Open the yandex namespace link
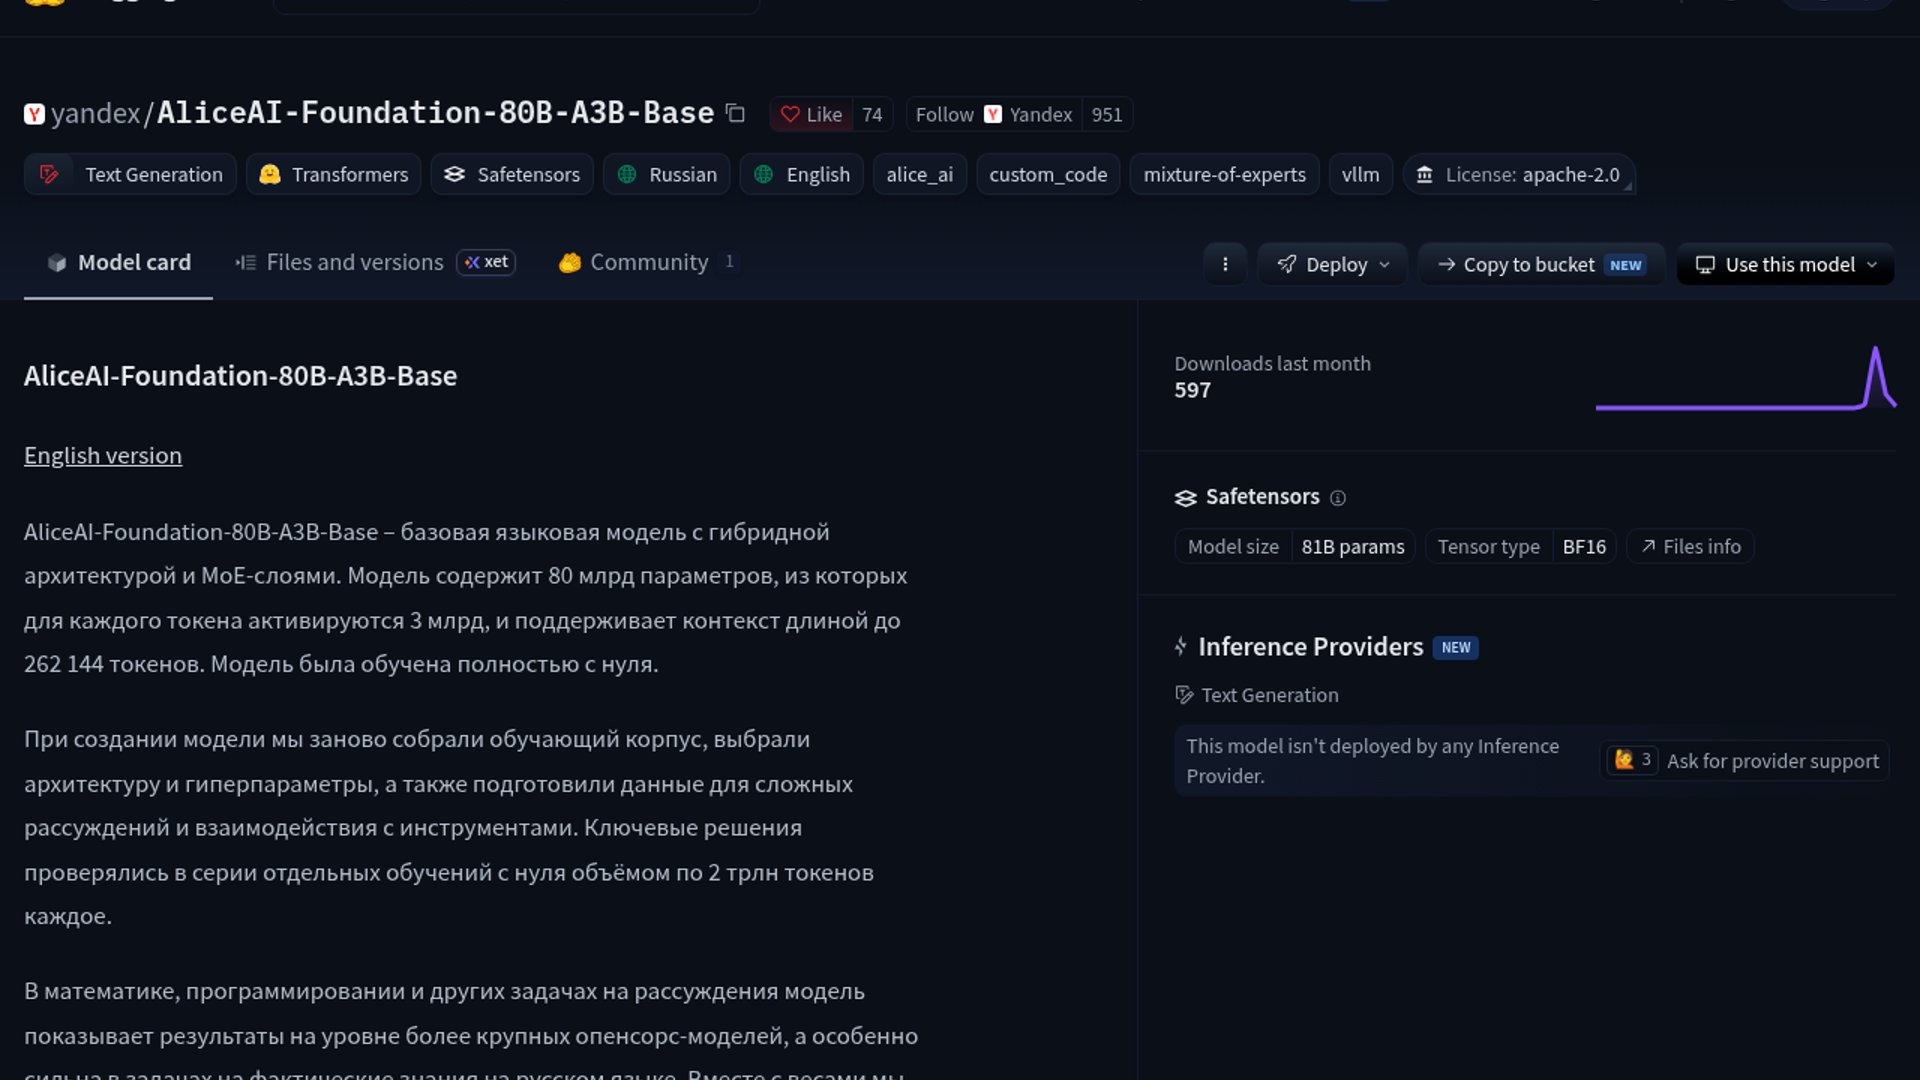The height and width of the screenshot is (1080, 1920). pos(95,114)
